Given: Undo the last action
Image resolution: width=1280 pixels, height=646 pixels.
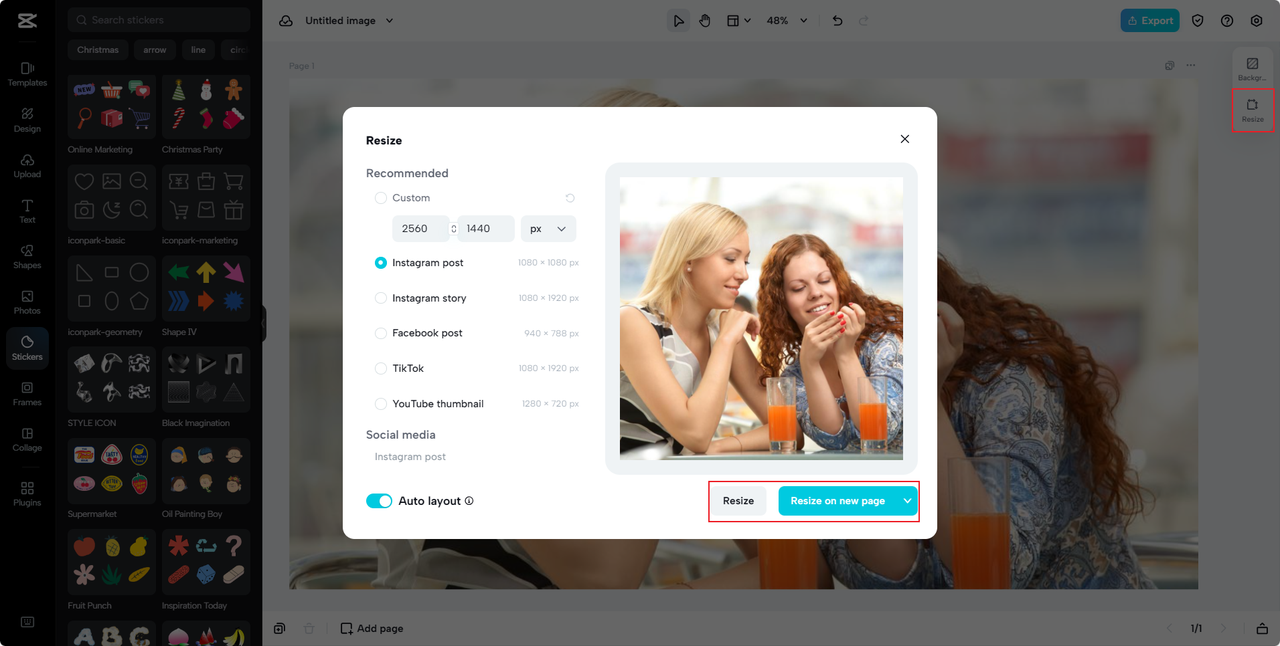Looking at the screenshot, I should 837,20.
